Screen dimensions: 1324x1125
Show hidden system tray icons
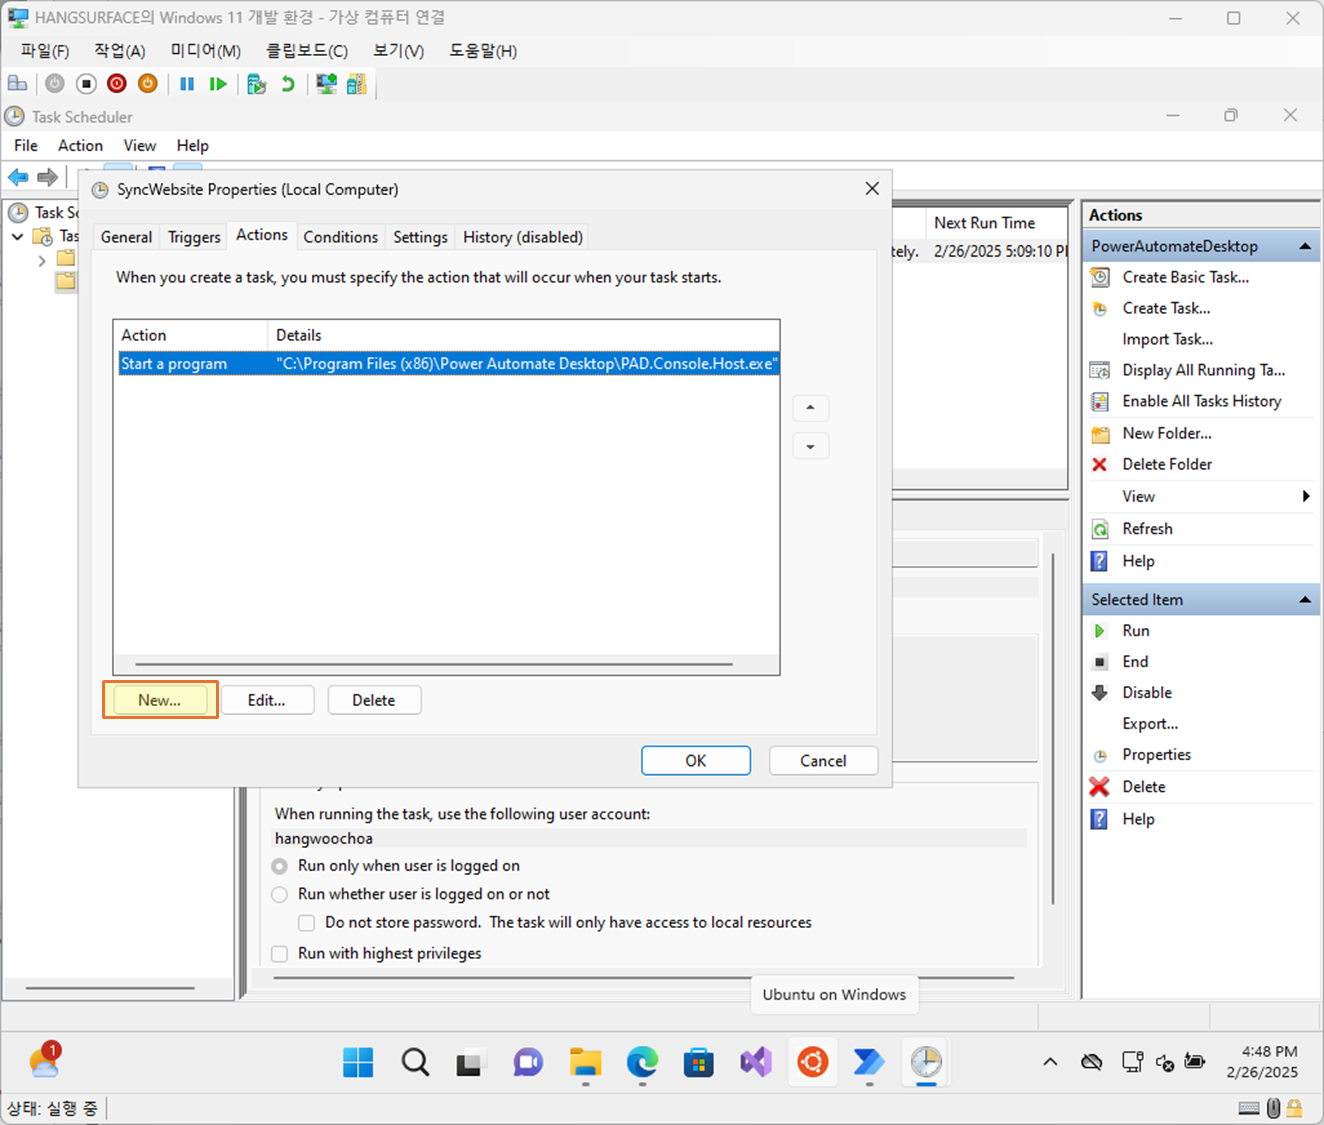click(x=1050, y=1062)
